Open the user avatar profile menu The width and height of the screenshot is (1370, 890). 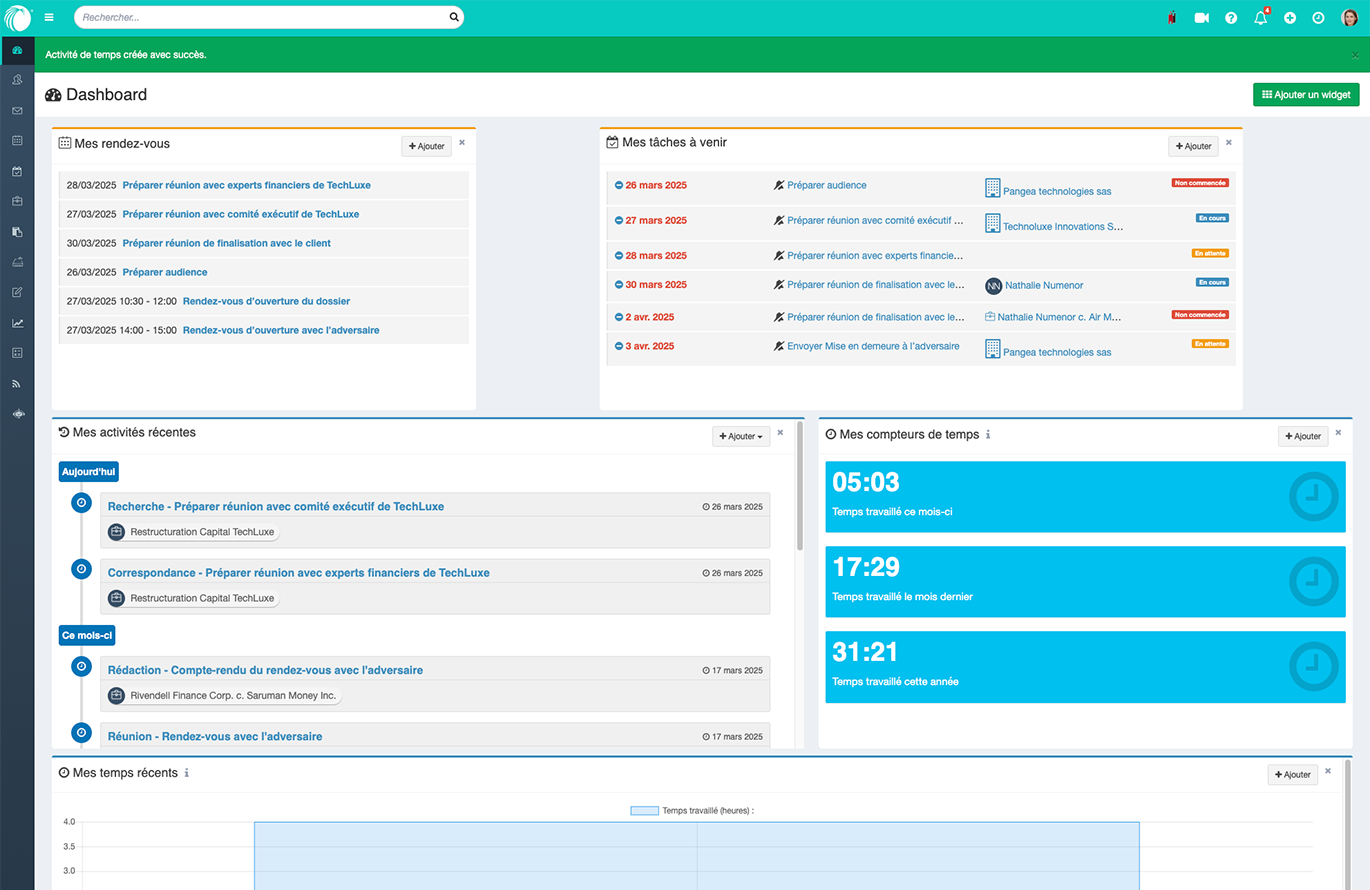coord(1349,18)
